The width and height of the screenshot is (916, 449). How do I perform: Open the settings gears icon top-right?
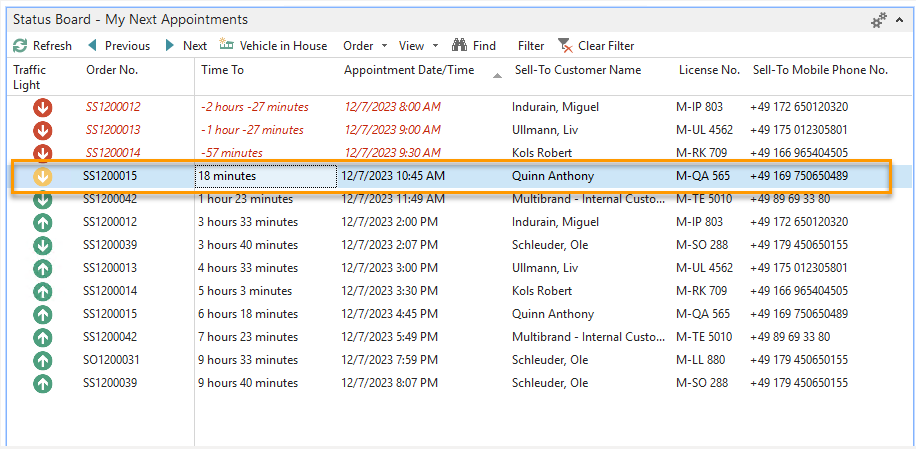point(879,20)
